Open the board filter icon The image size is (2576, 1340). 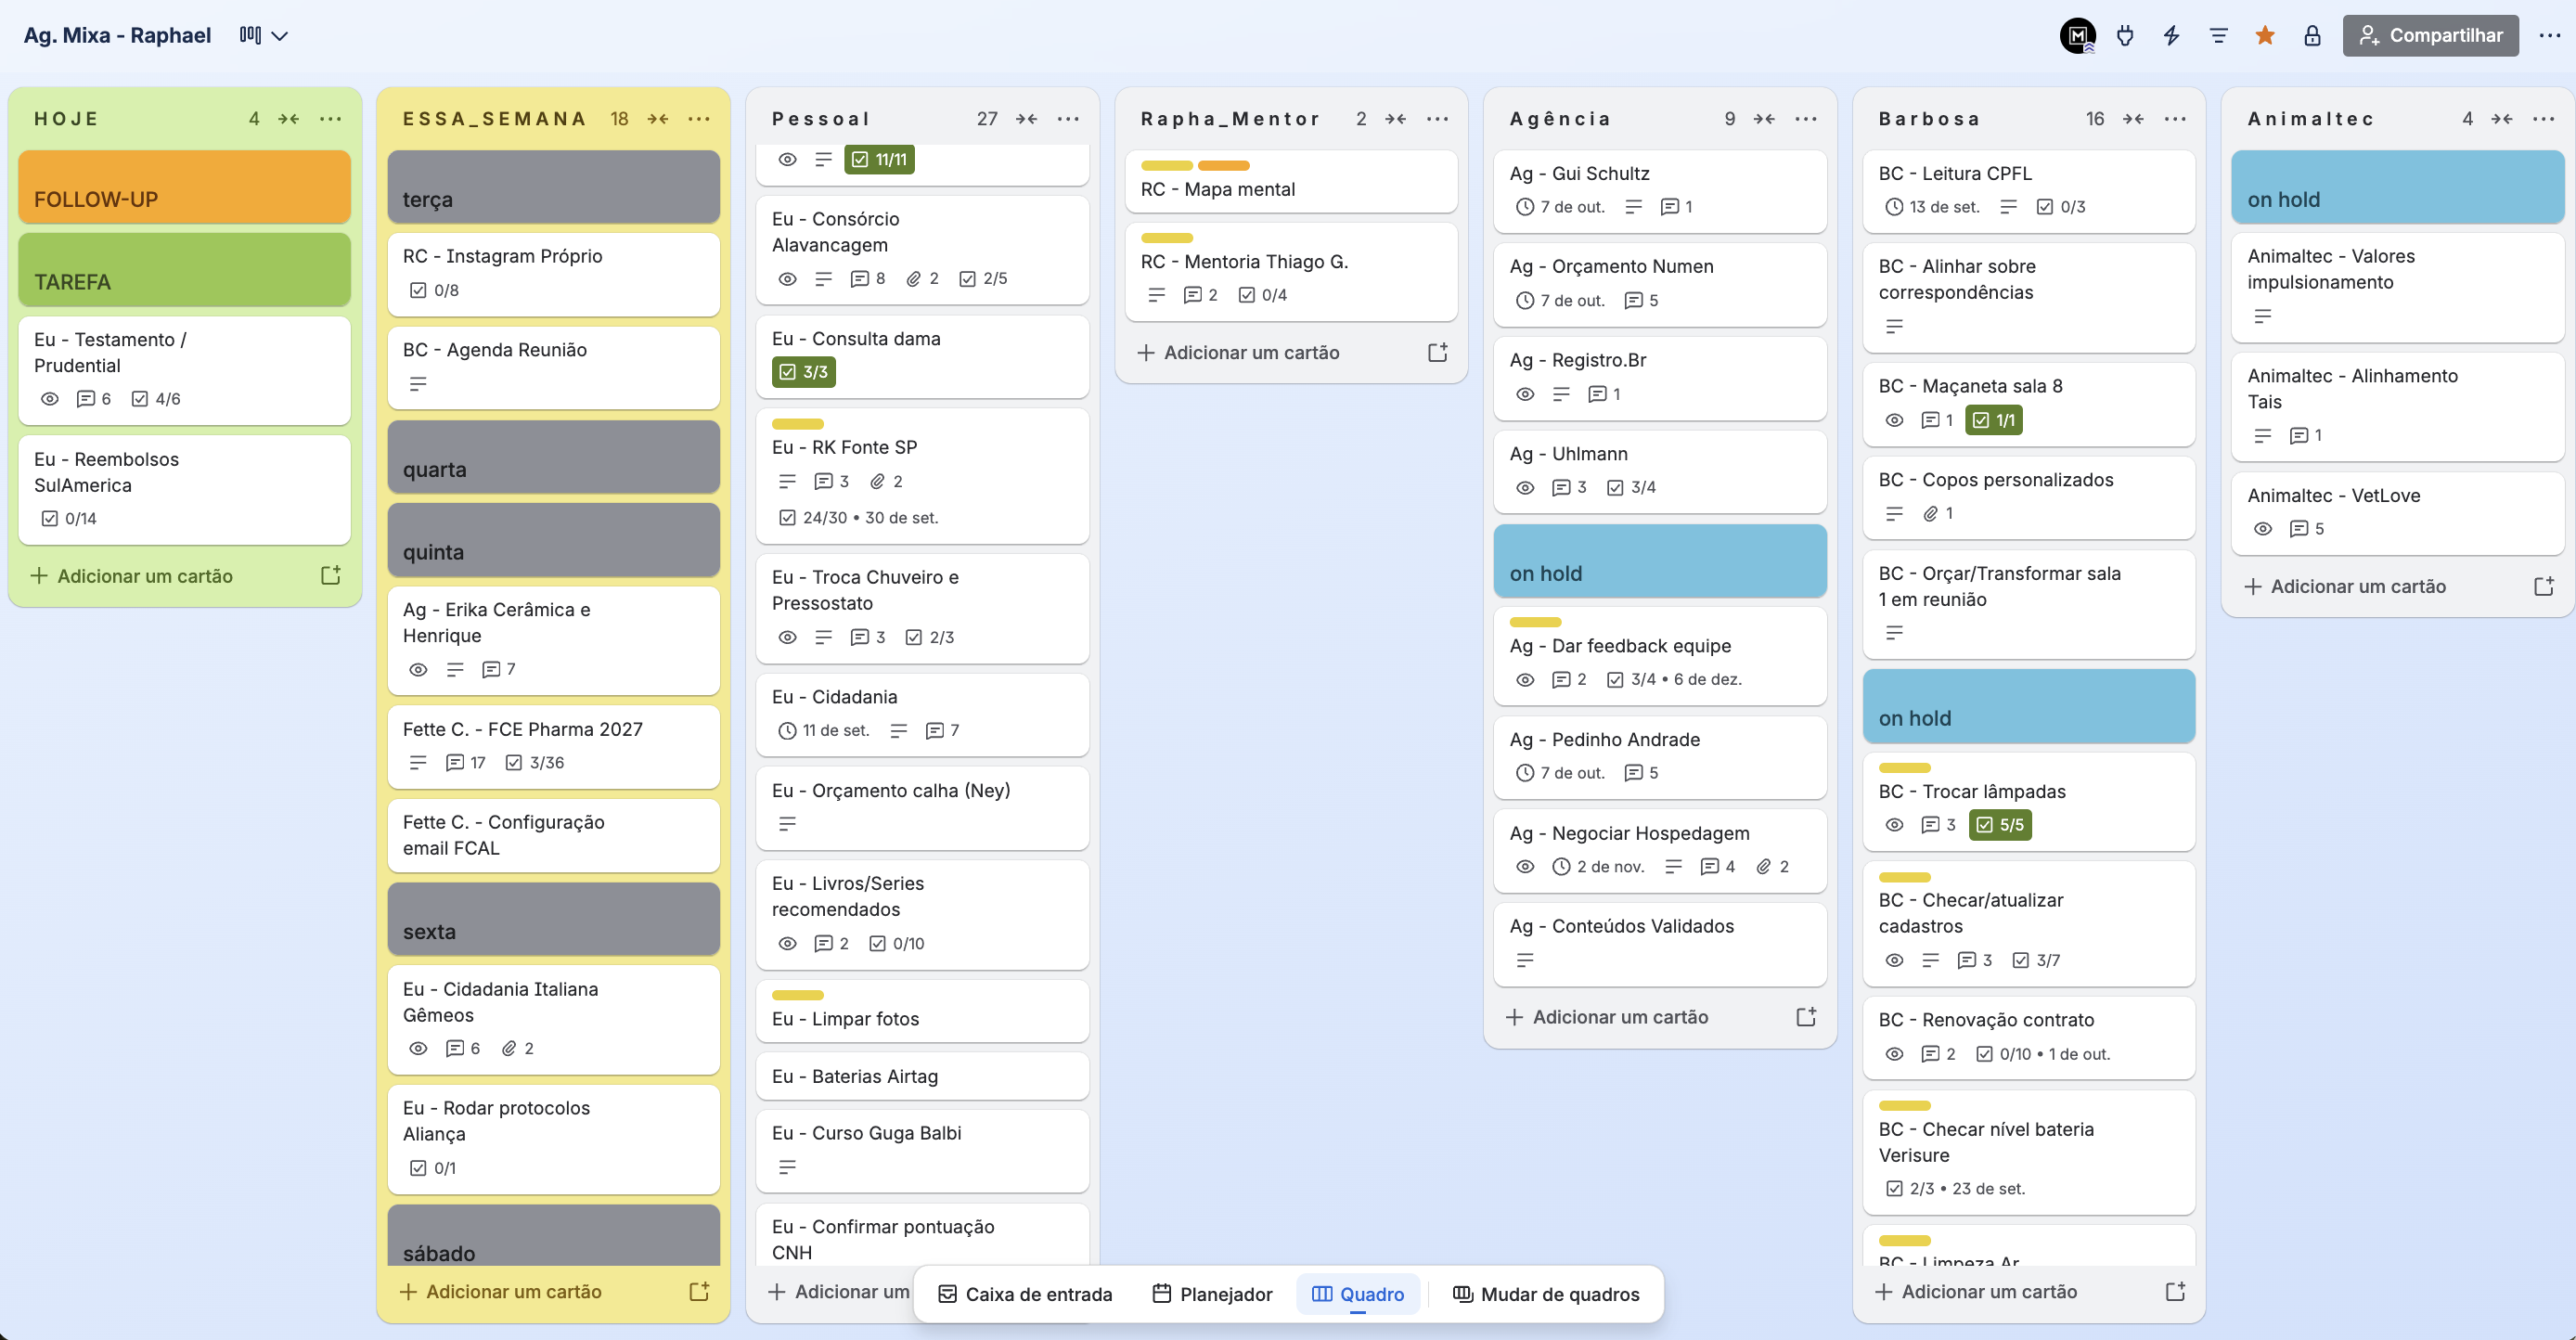(x=2218, y=36)
